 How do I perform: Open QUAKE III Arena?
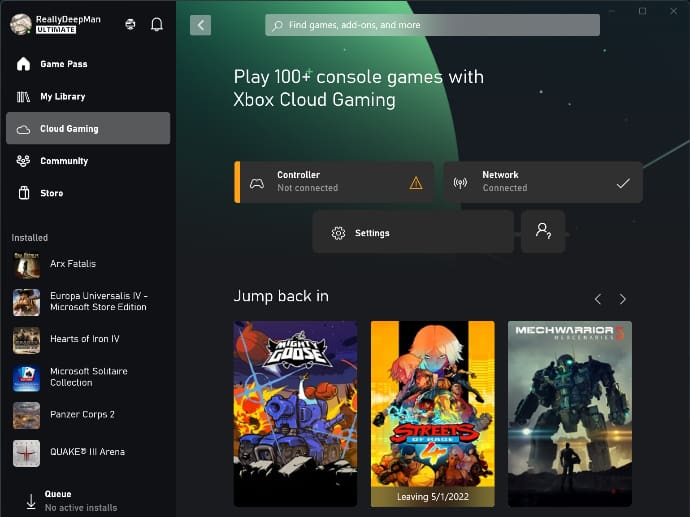point(88,452)
